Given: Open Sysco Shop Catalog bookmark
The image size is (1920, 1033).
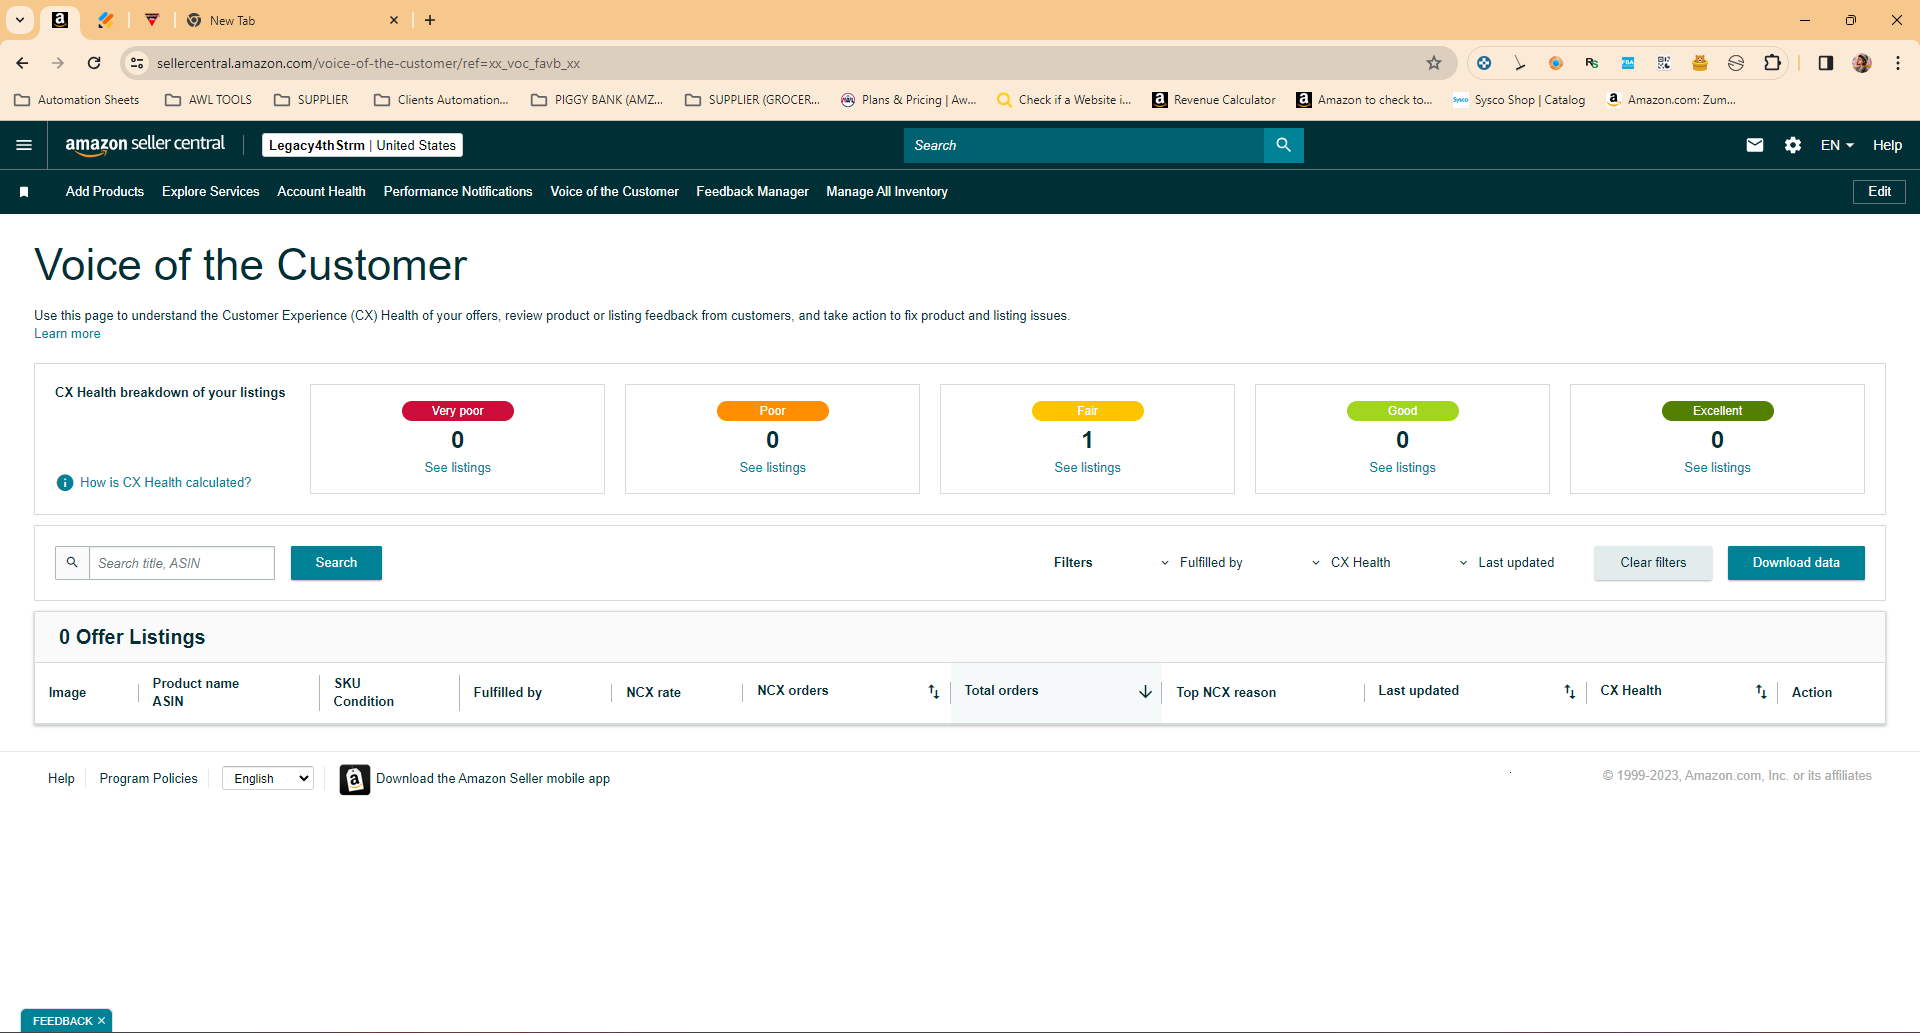Looking at the screenshot, I should pos(1519,100).
